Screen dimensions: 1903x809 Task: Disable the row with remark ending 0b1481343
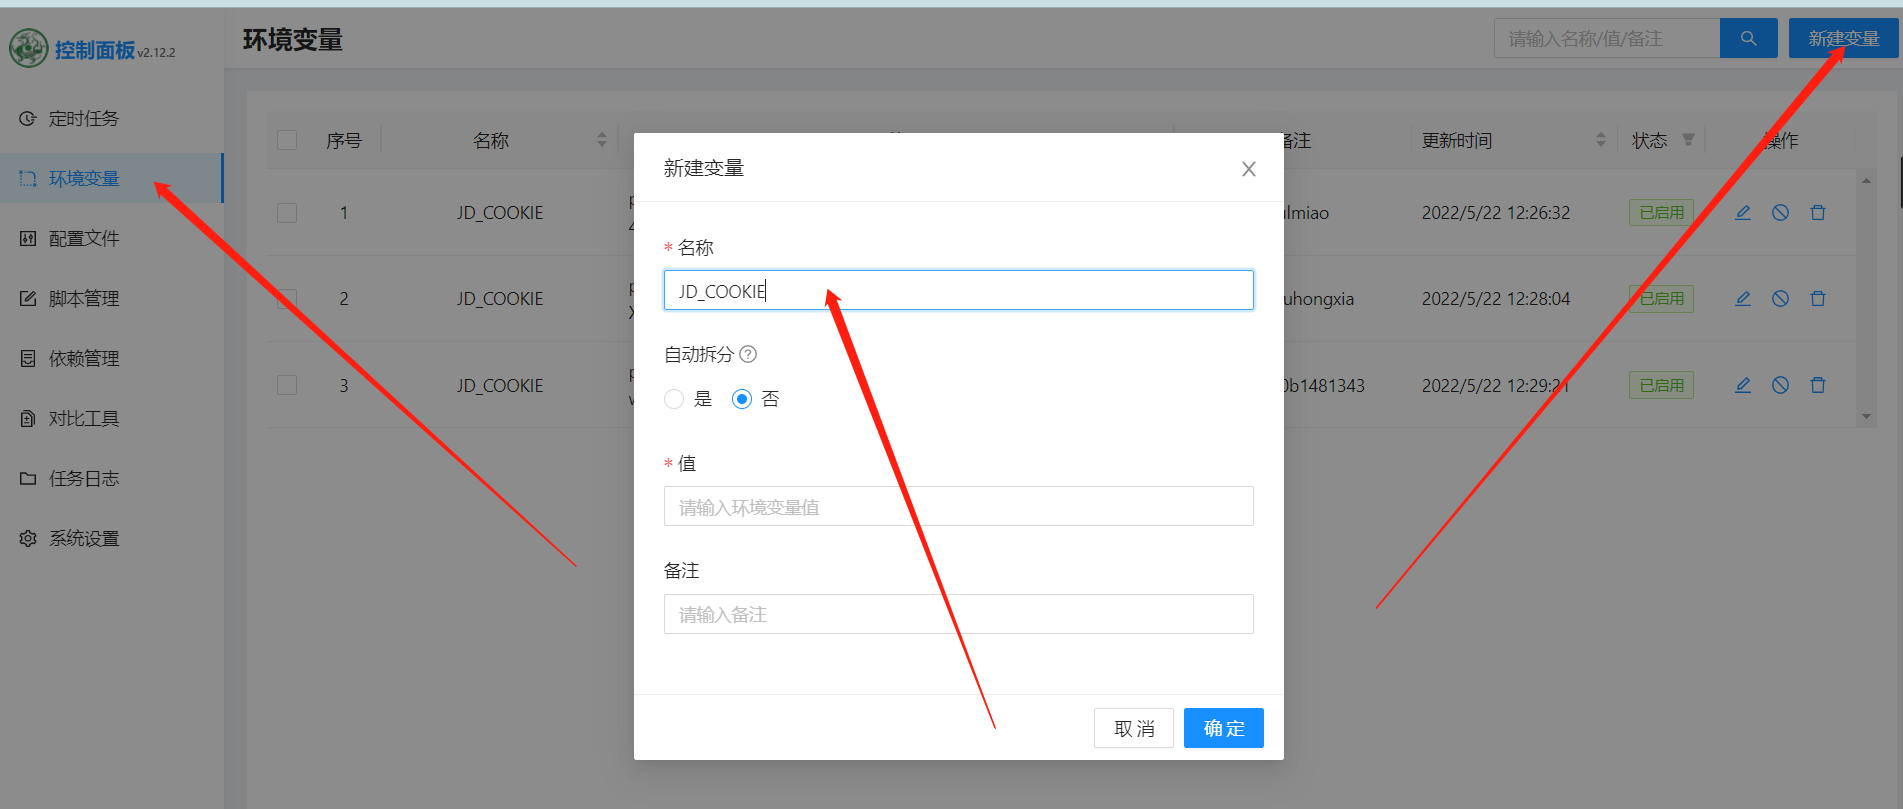click(1780, 385)
